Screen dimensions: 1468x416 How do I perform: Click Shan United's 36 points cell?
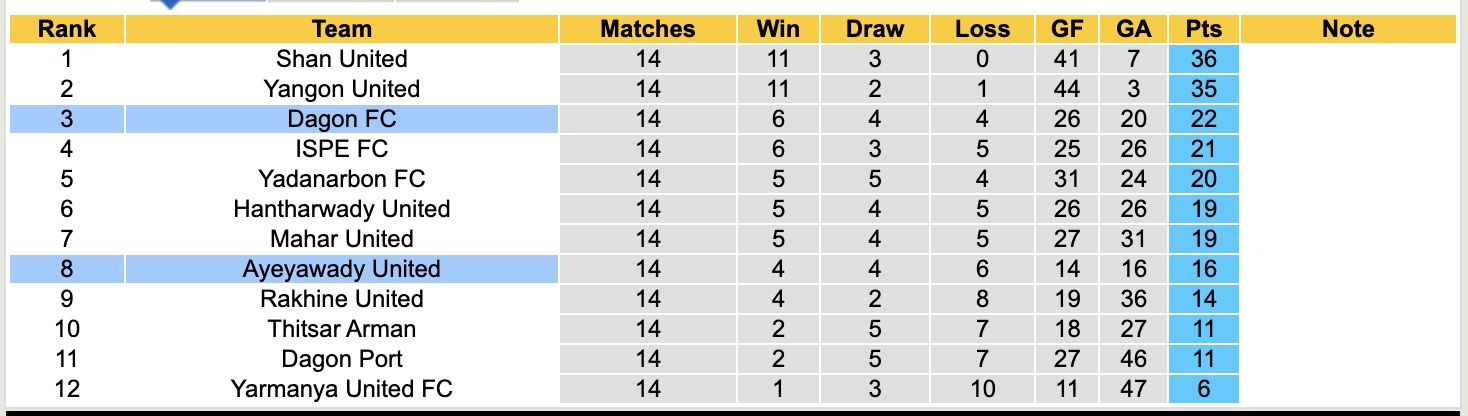[x=1204, y=59]
